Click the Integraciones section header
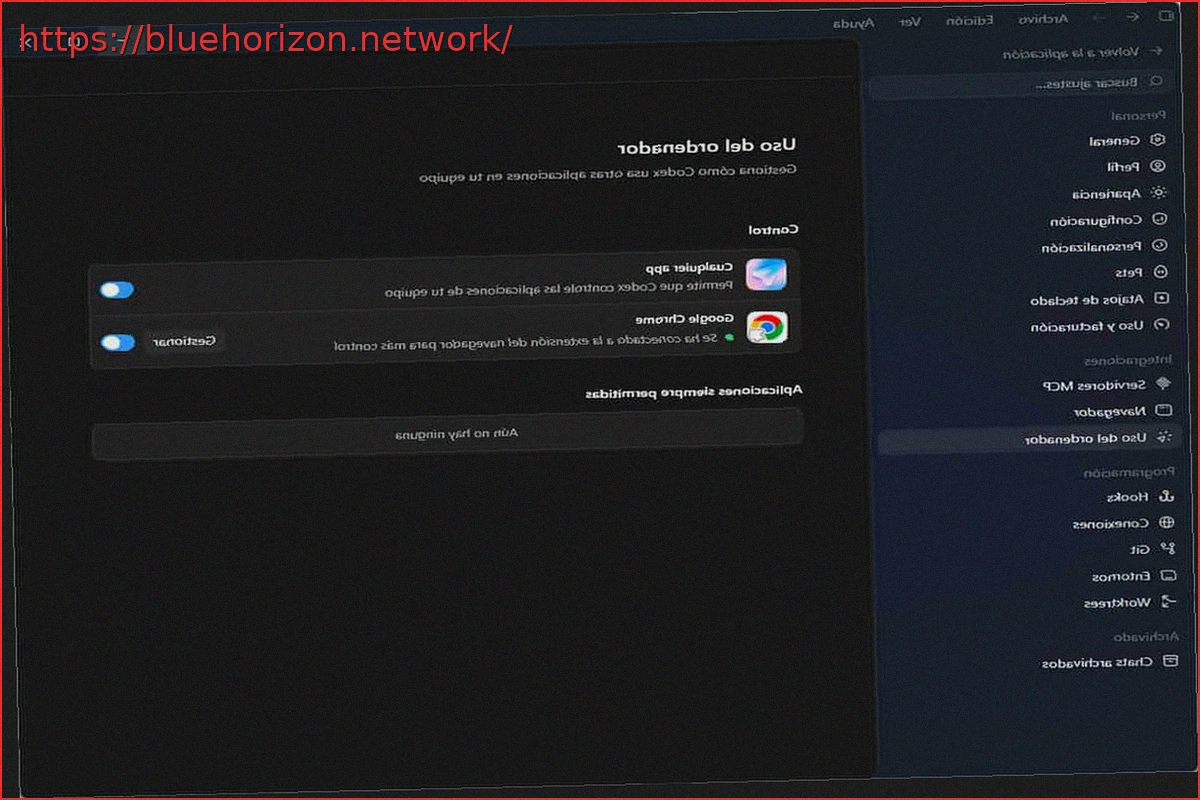 pyautogui.click(x=1129, y=358)
